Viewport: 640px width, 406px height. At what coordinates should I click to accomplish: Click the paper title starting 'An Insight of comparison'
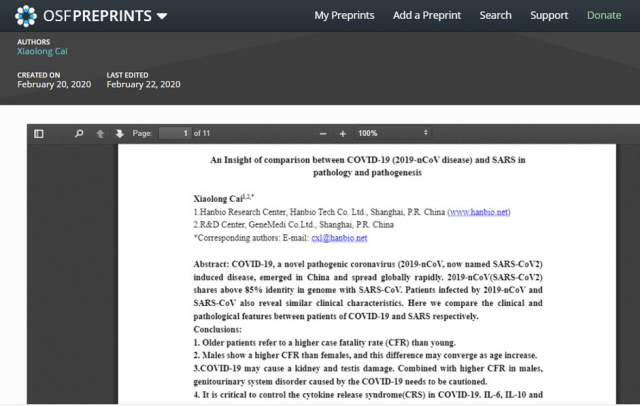point(367,166)
